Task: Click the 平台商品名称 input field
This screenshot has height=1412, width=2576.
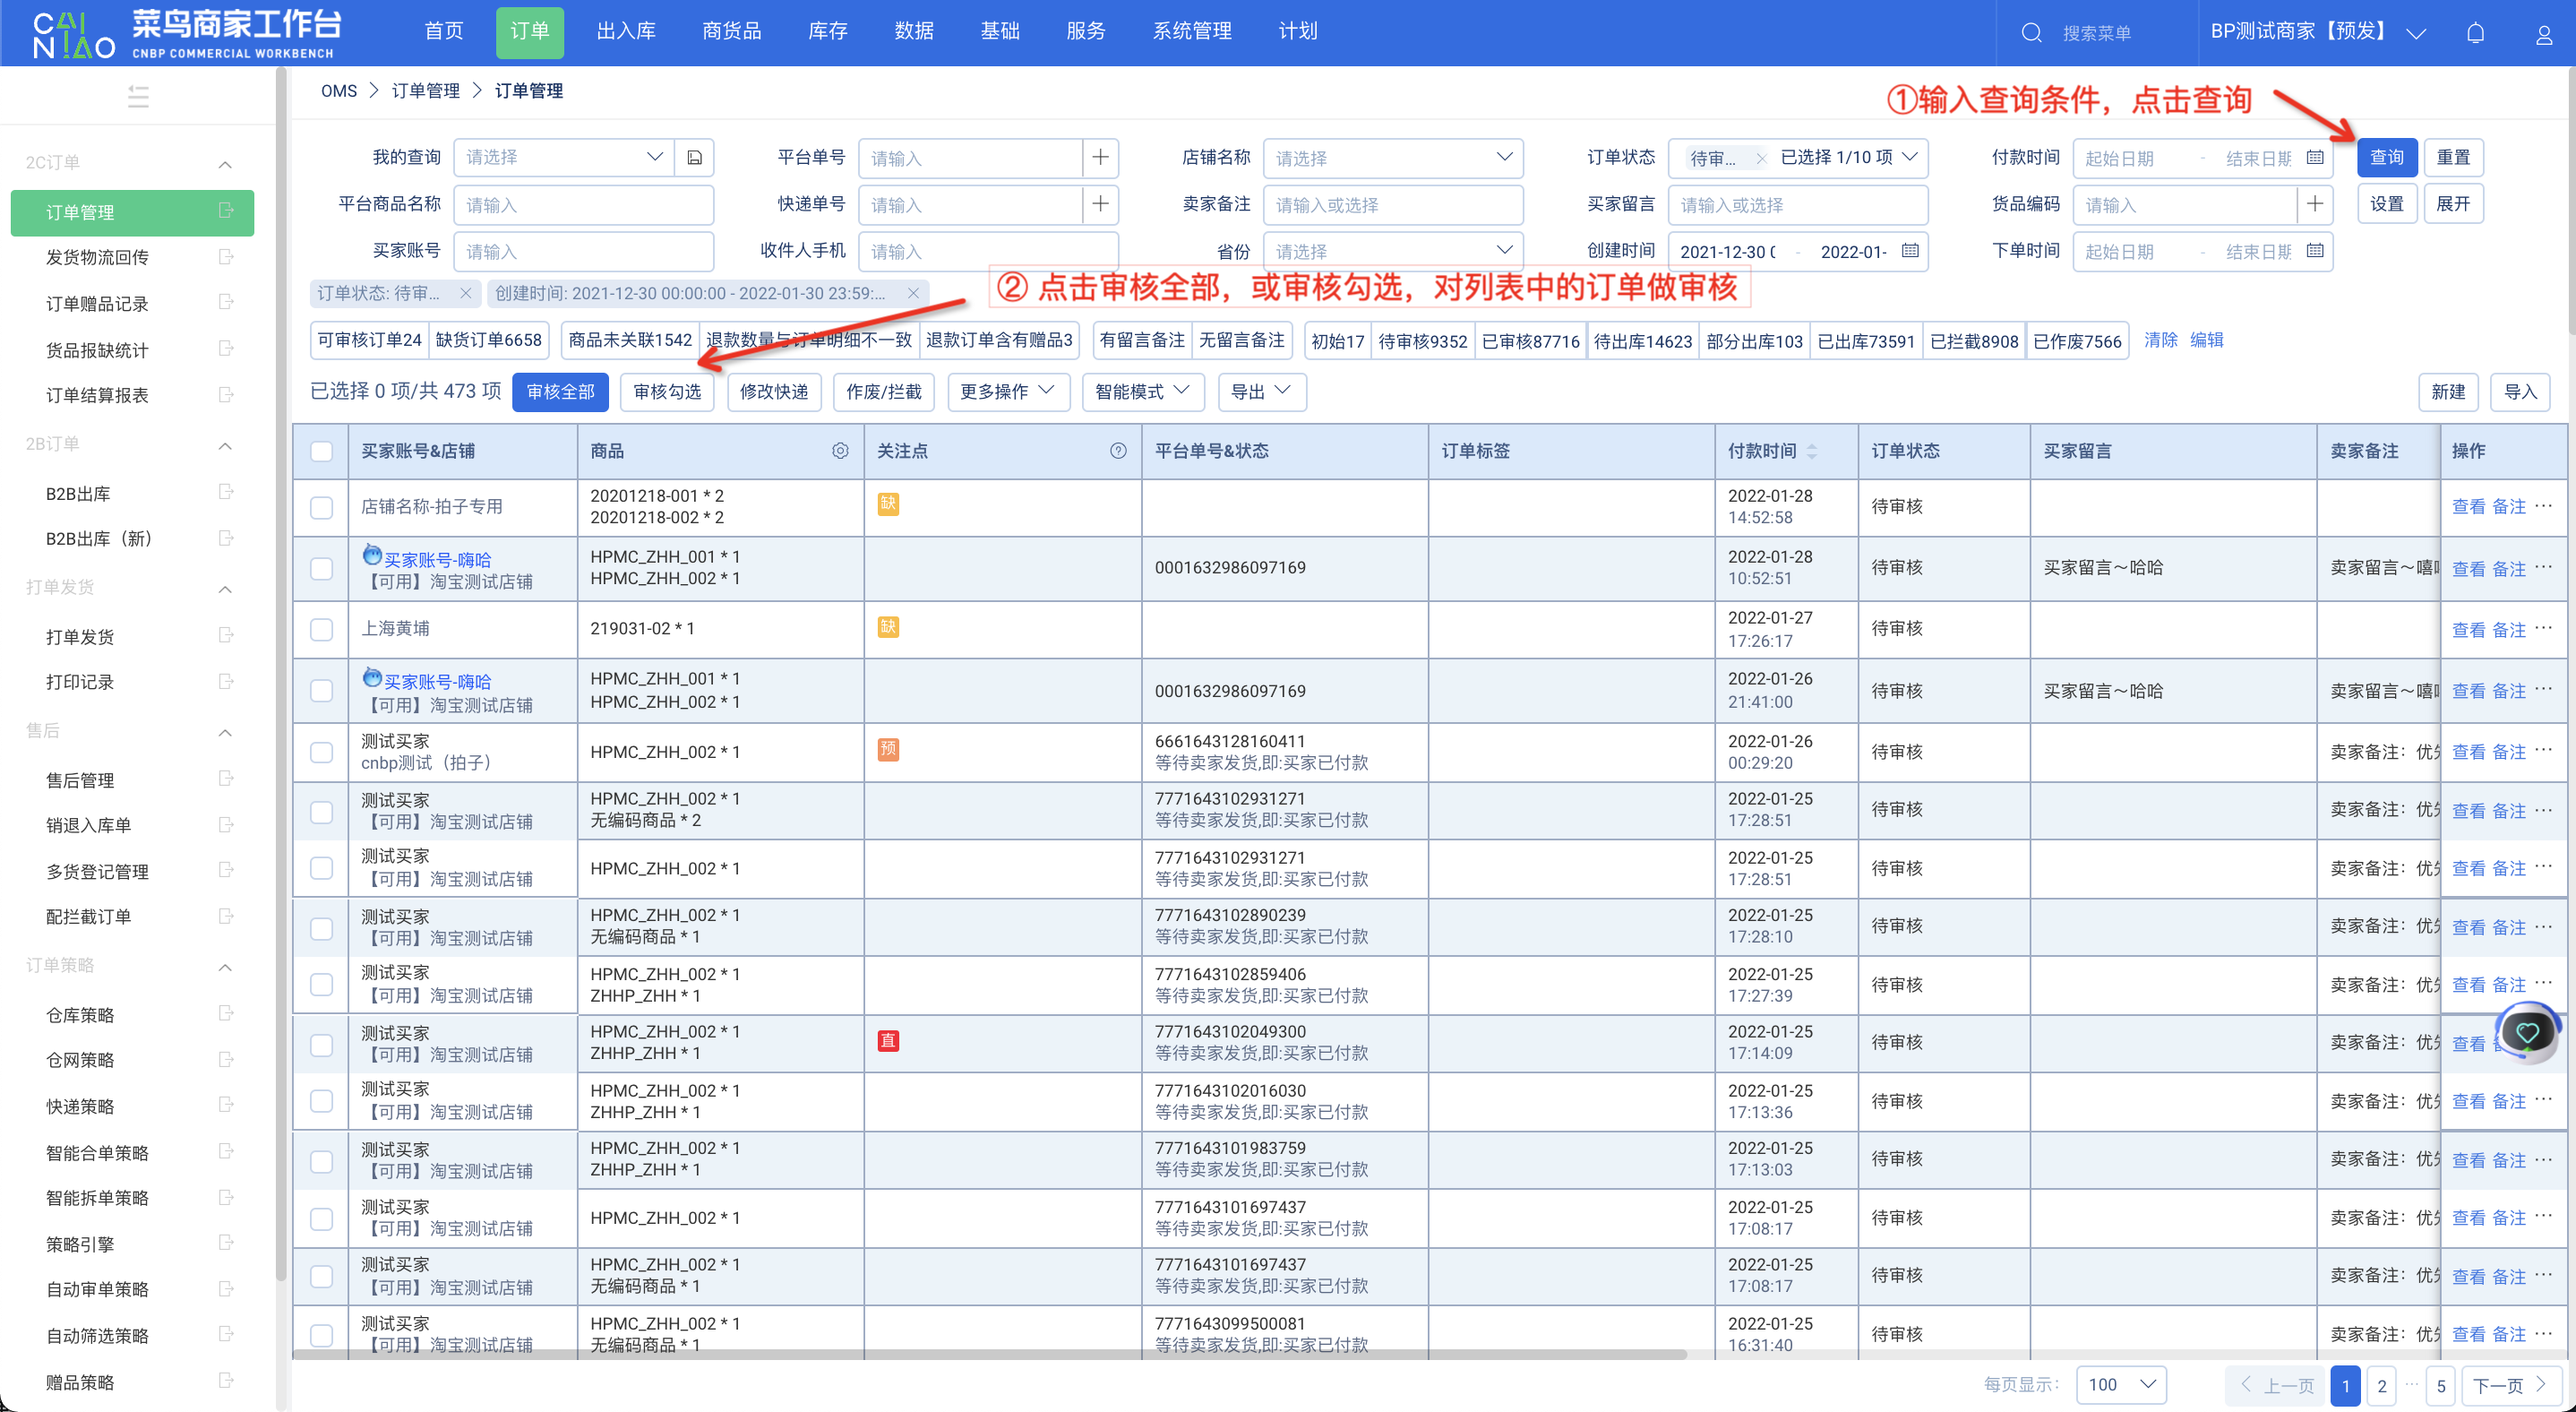Action: click(x=583, y=204)
